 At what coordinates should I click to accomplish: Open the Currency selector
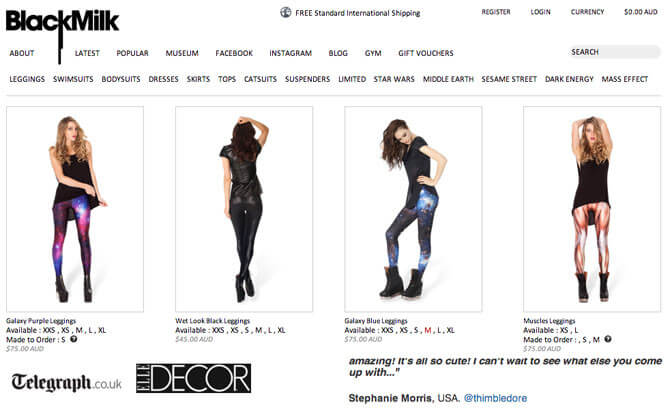click(587, 12)
